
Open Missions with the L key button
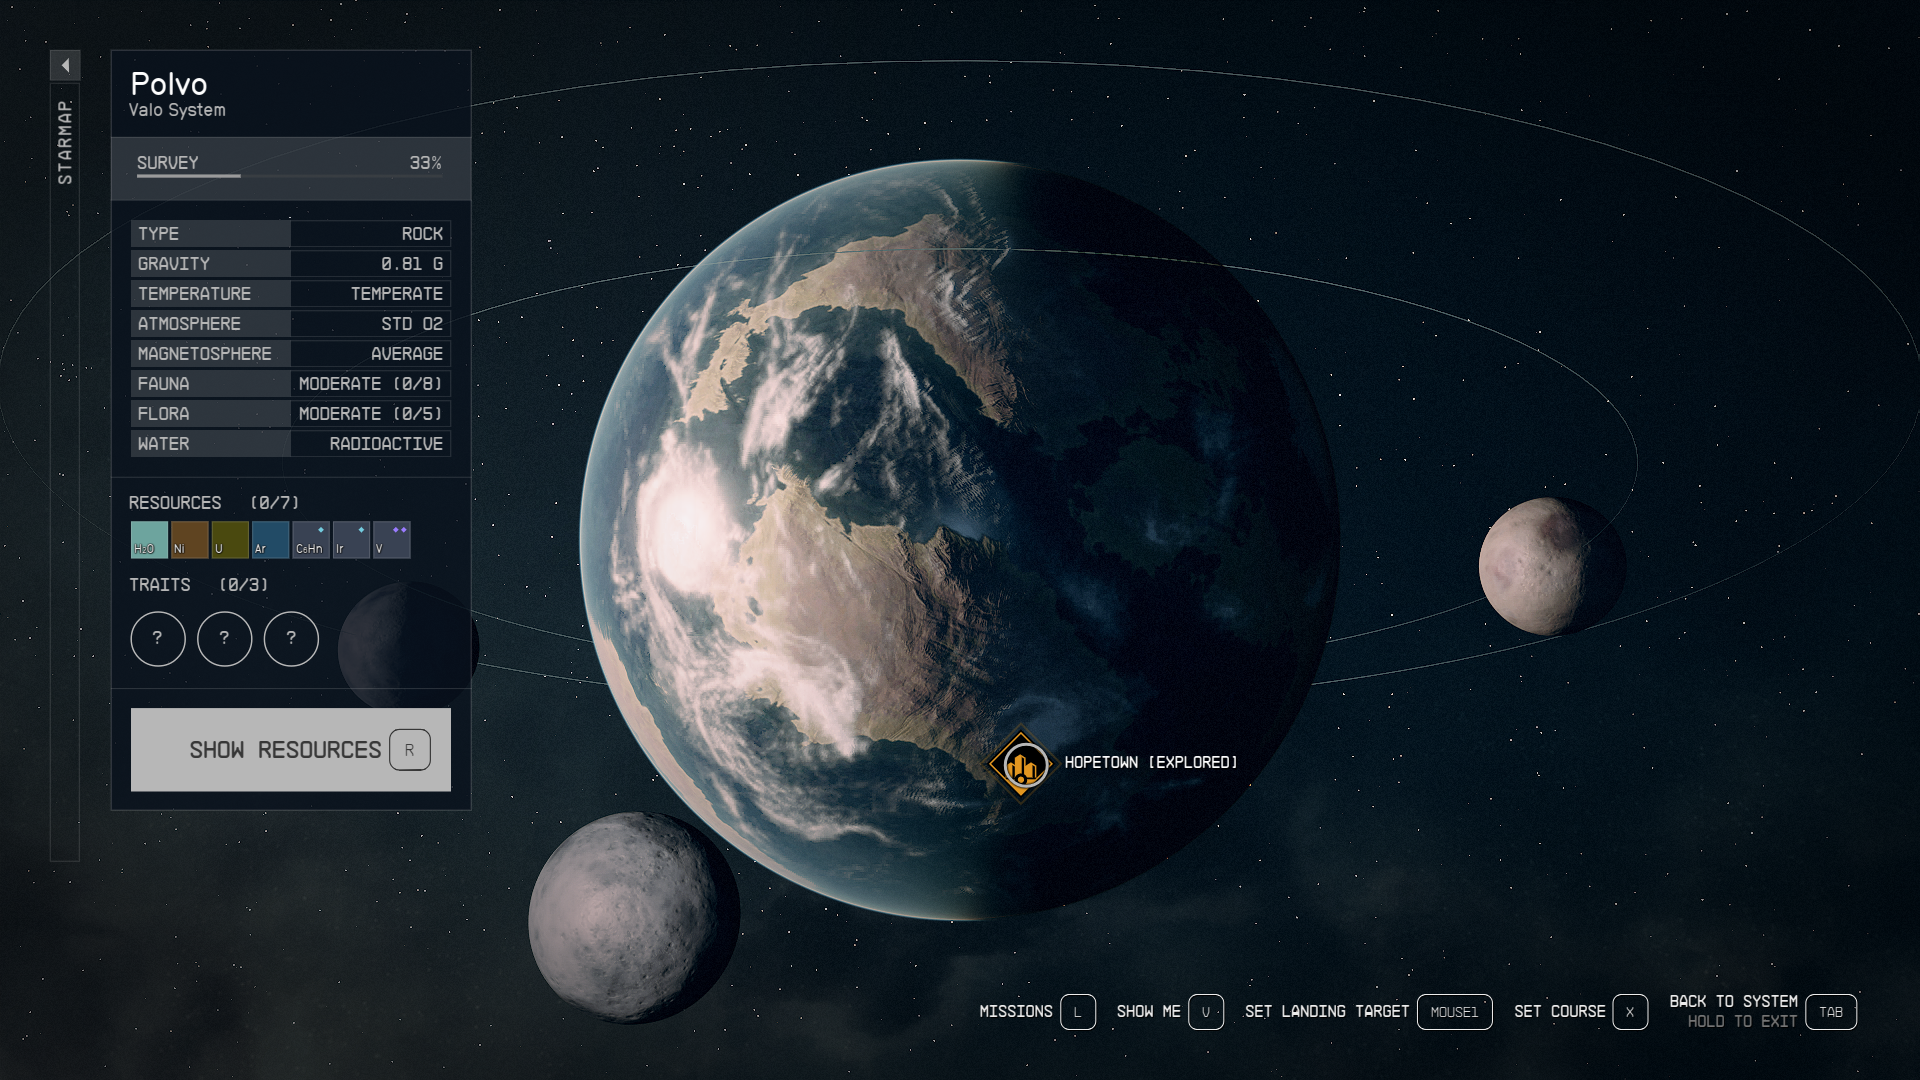(1077, 1012)
